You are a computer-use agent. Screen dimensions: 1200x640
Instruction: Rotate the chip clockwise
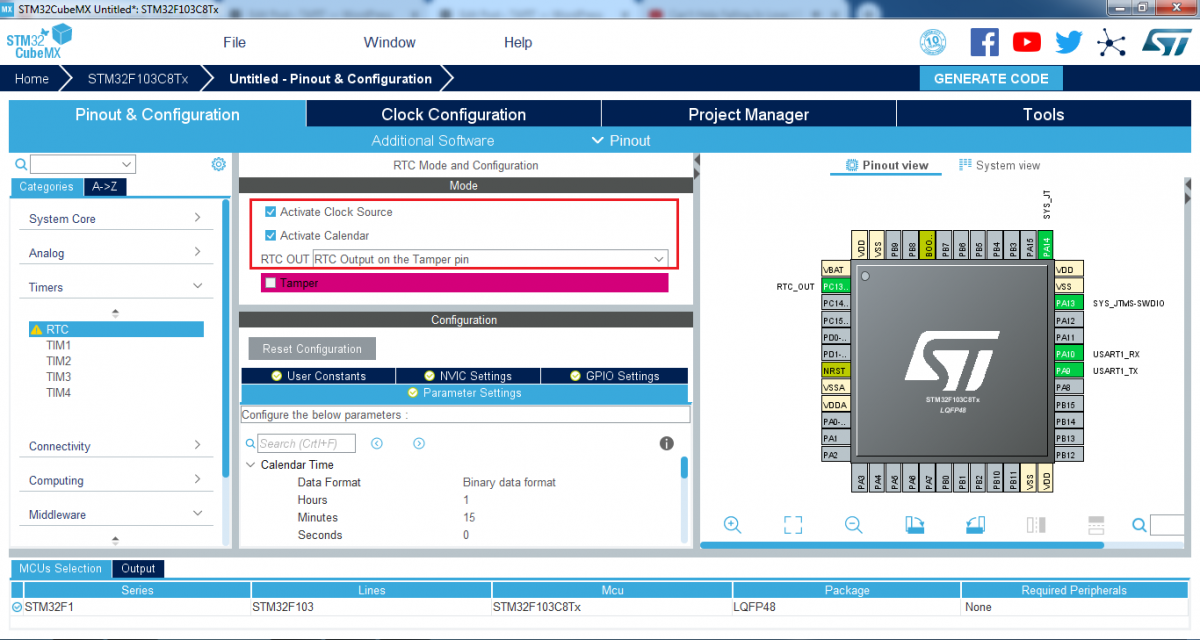click(914, 524)
